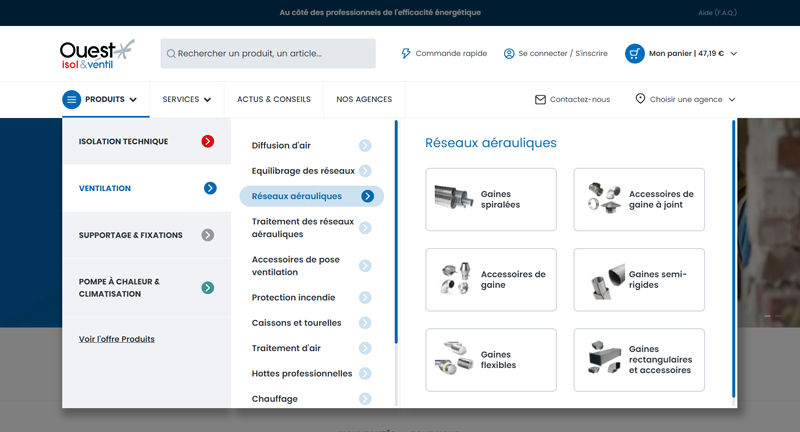Screen dimensions: 800x432
Task: Click the red arrow beside Isolation Technique
Action: click(x=208, y=142)
